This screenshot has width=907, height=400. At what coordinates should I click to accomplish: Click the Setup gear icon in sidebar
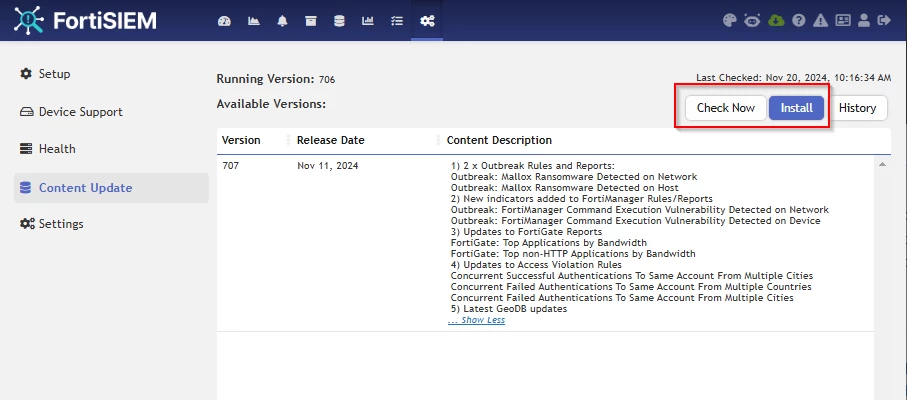pos(25,74)
